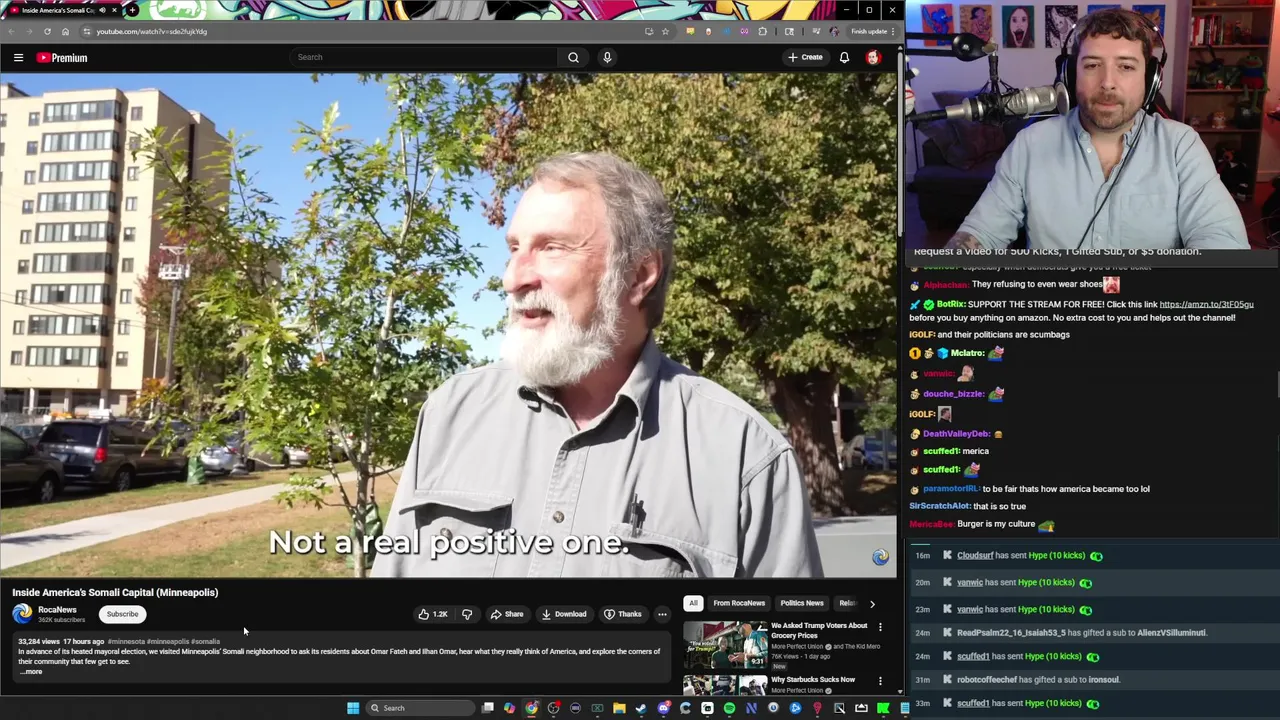Image resolution: width=1280 pixels, height=720 pixels.
Task: Select the From RocaNews chip
Action: pos(739,603)
